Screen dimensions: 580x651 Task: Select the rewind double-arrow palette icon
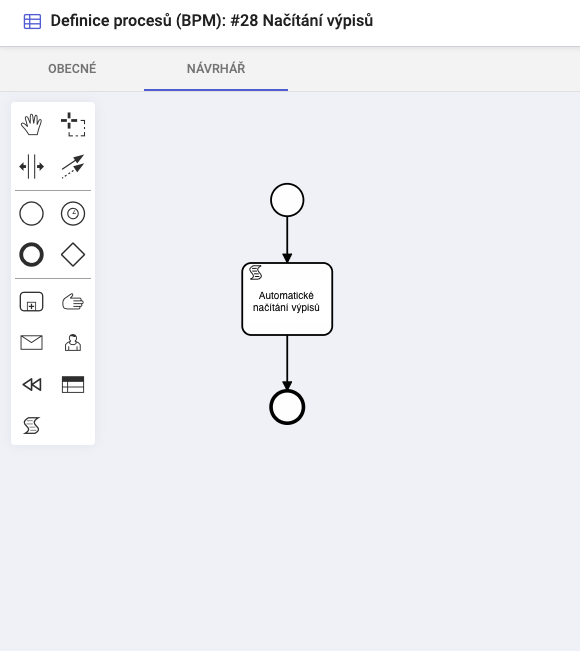coord(32,384)
